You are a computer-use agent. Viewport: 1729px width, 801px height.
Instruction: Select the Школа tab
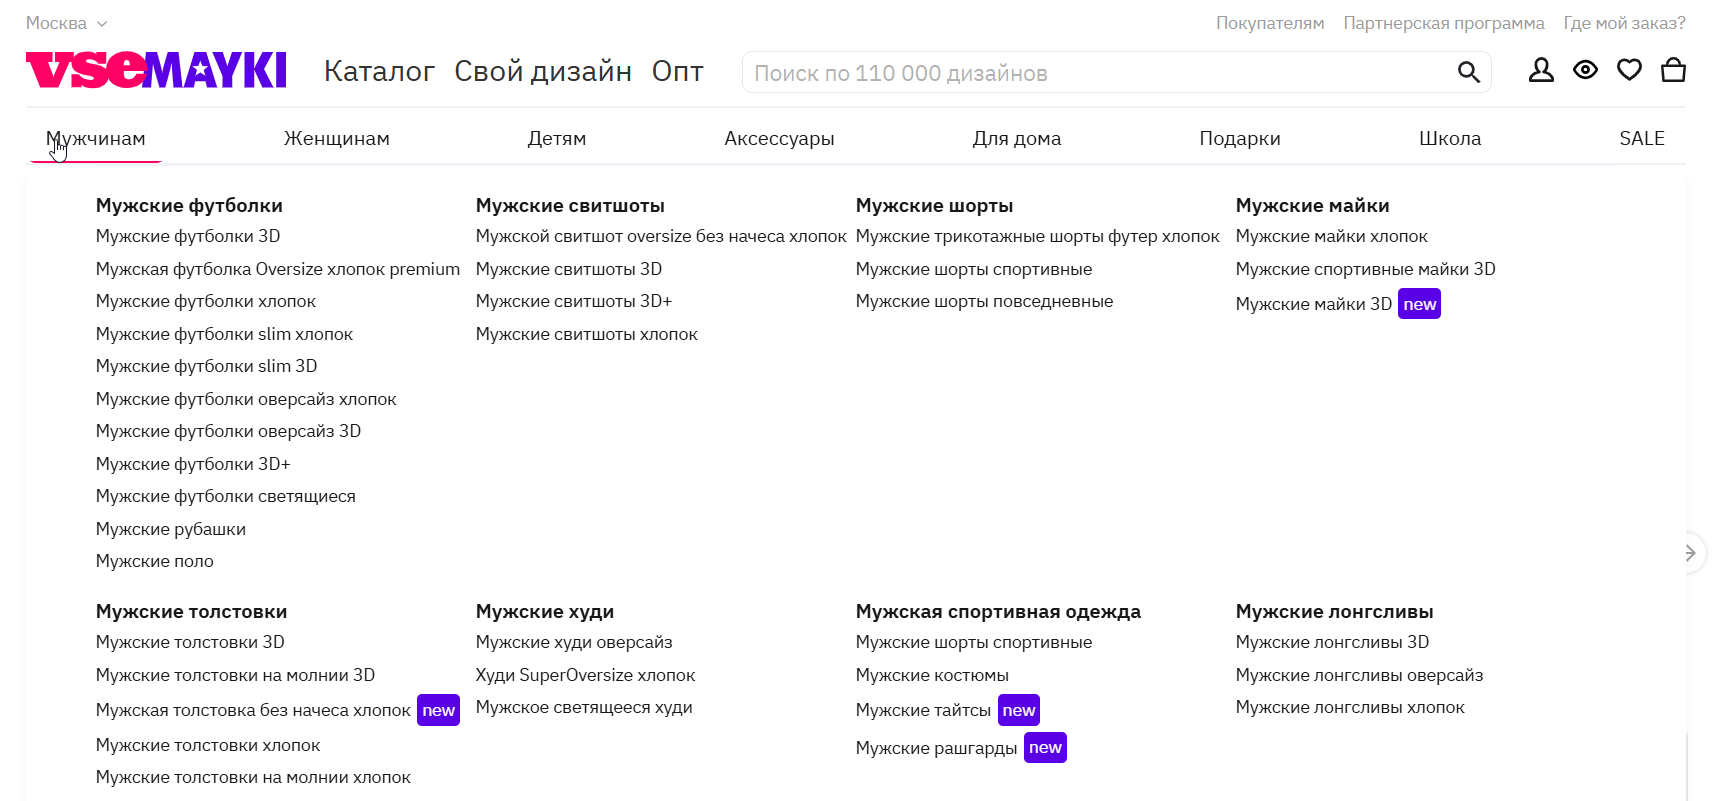point(1450,138)
